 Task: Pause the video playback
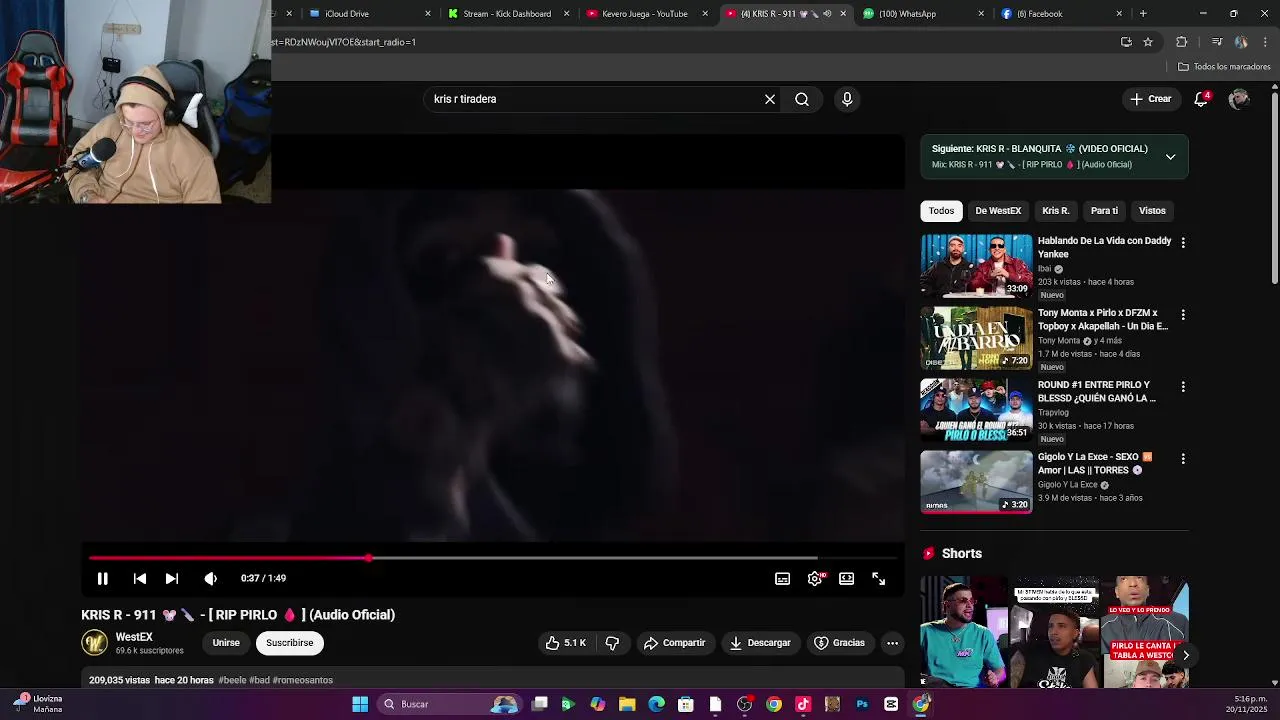102,578
